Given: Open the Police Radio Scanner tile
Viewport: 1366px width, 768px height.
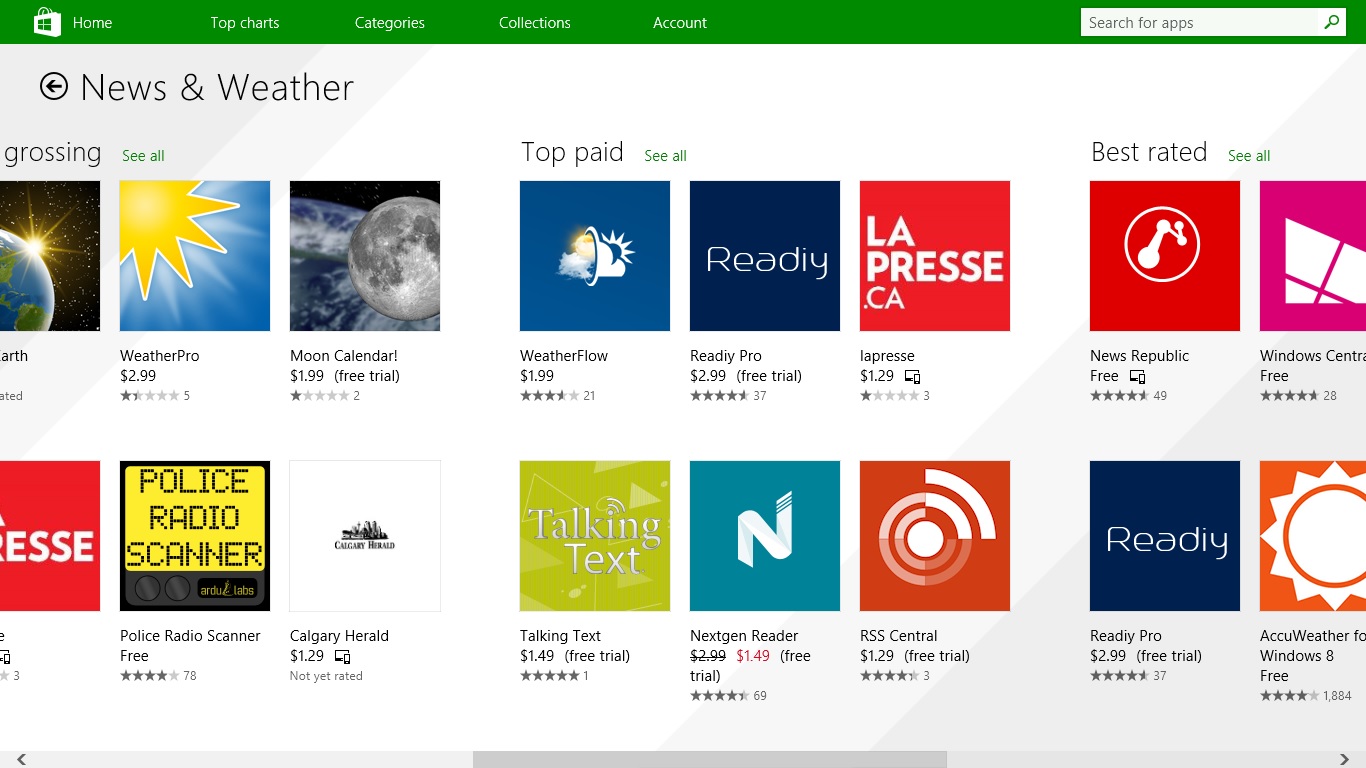Looking at the screenshot, I should pyautogui.click(x=195, y=536).
